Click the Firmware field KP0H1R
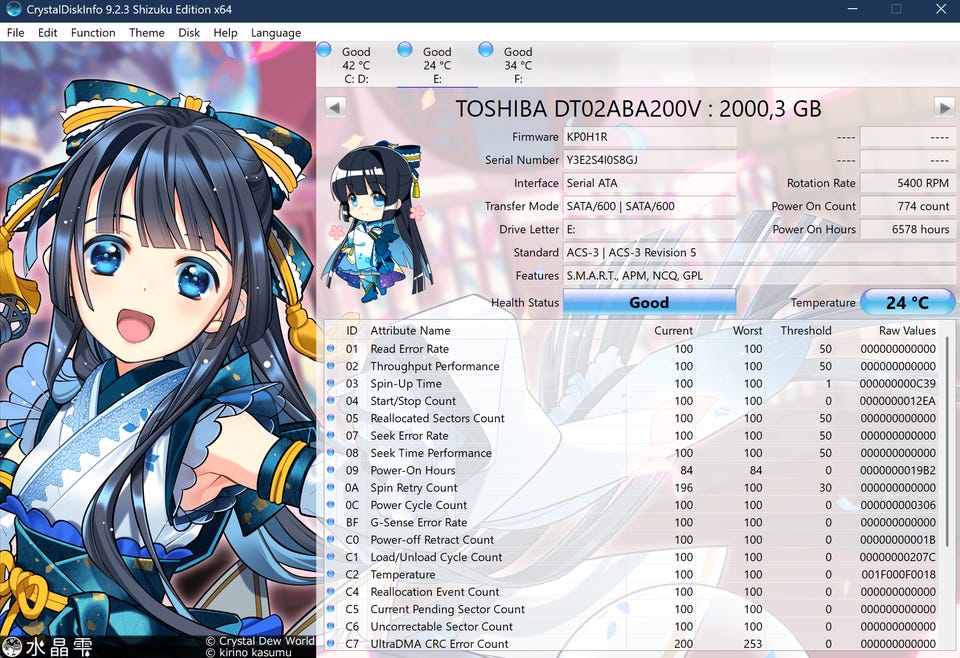The width and height of the screenshot is (960, 658). pos(649,136)
